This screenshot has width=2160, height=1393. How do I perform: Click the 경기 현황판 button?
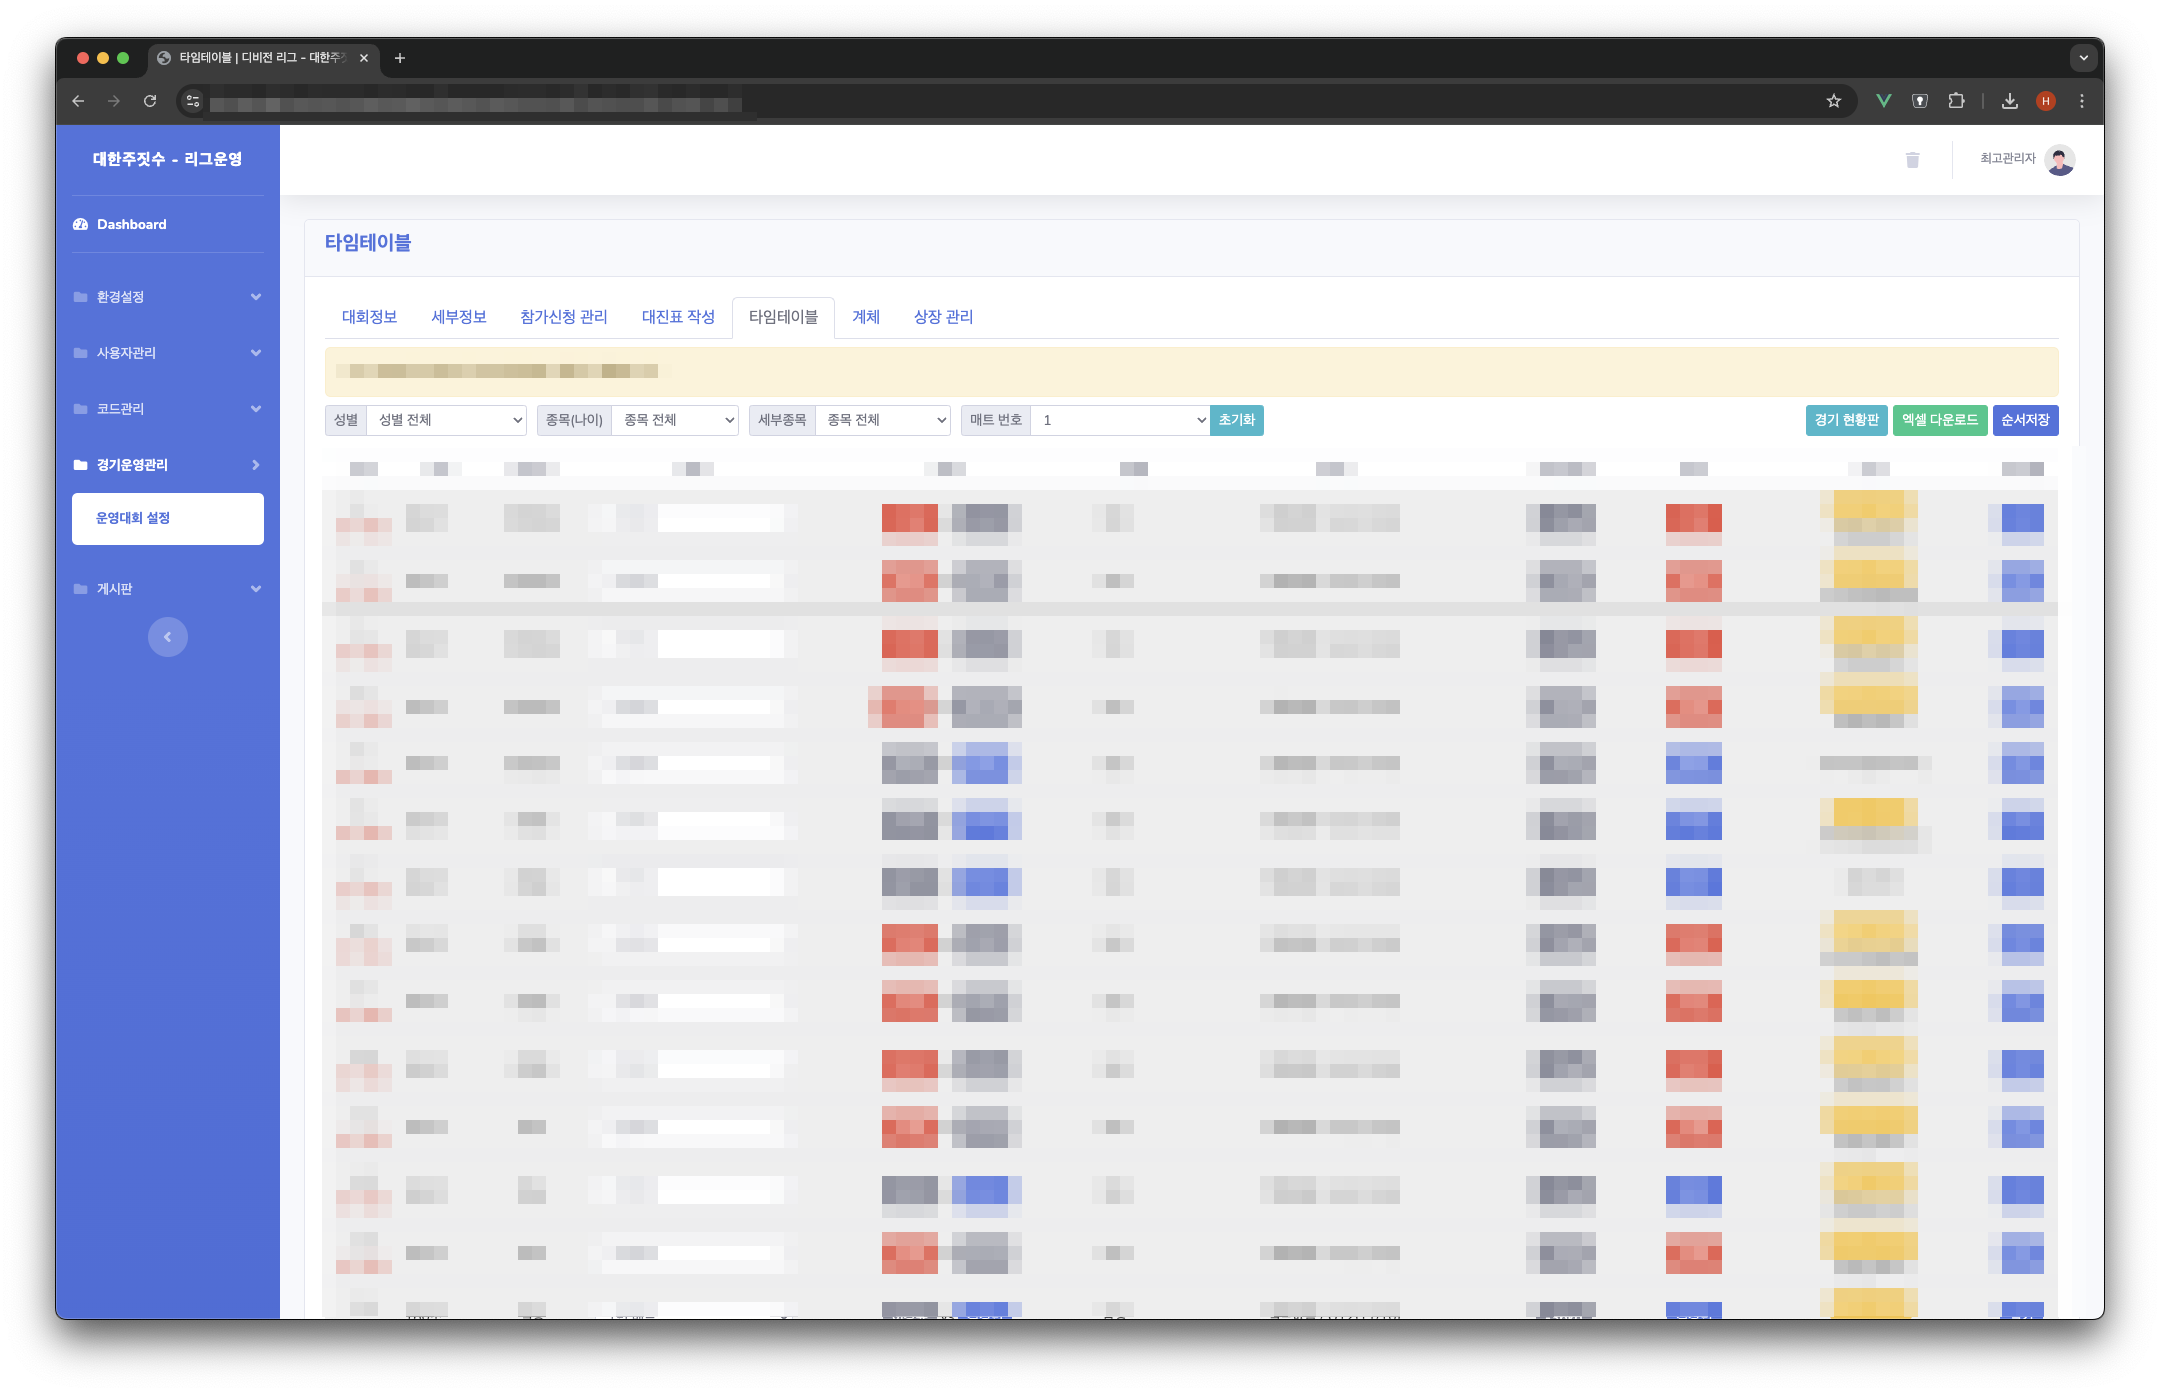coord(1847,420)
